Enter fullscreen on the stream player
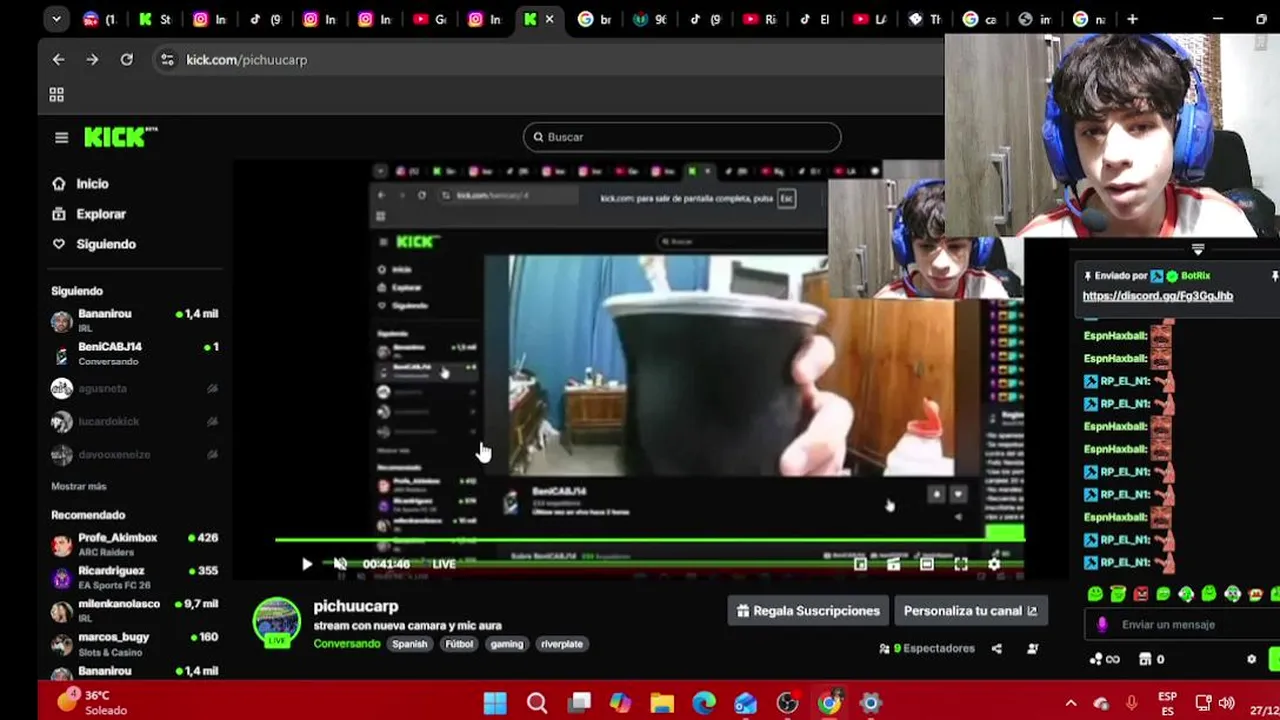This screenshot has height=720, width=1280. click(x=961, y=564)
